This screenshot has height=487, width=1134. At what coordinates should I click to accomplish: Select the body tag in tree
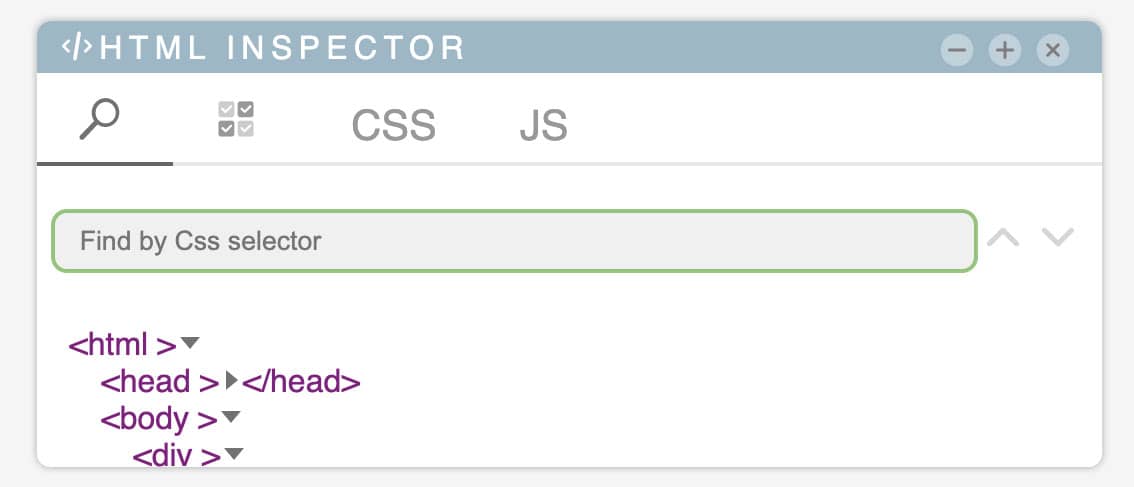click(159, 419)
